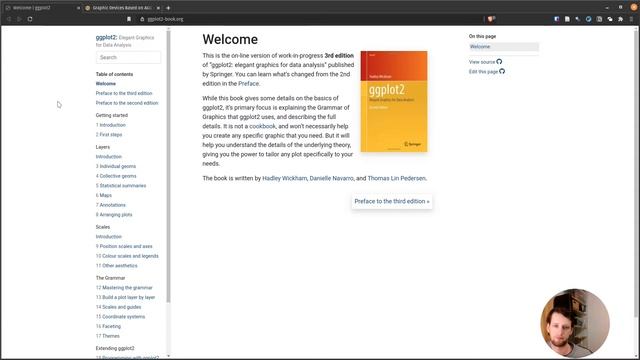
Task: Open chapter 15 Coordinate systems
Action: tap(120, 317)
